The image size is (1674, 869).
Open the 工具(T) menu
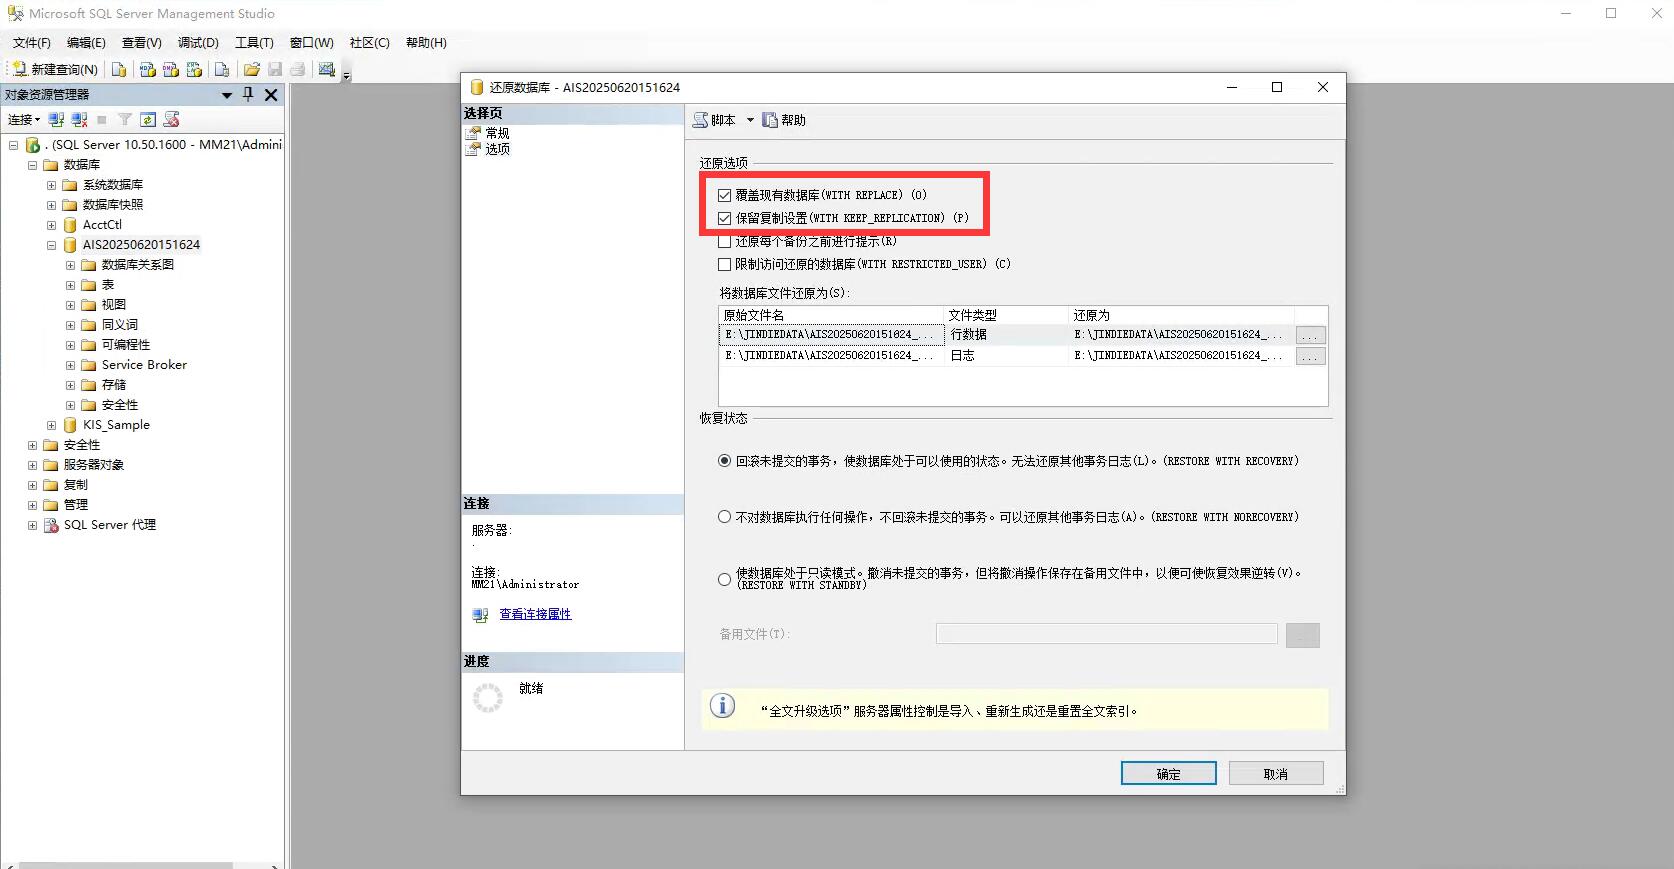click(254, 42)
